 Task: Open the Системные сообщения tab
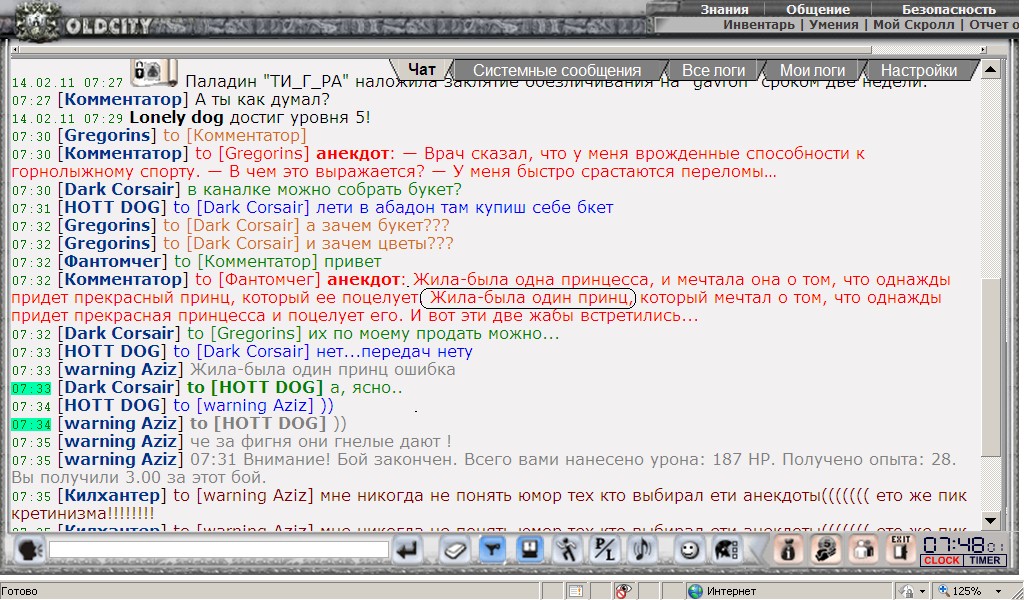click(x=557, y=71)
